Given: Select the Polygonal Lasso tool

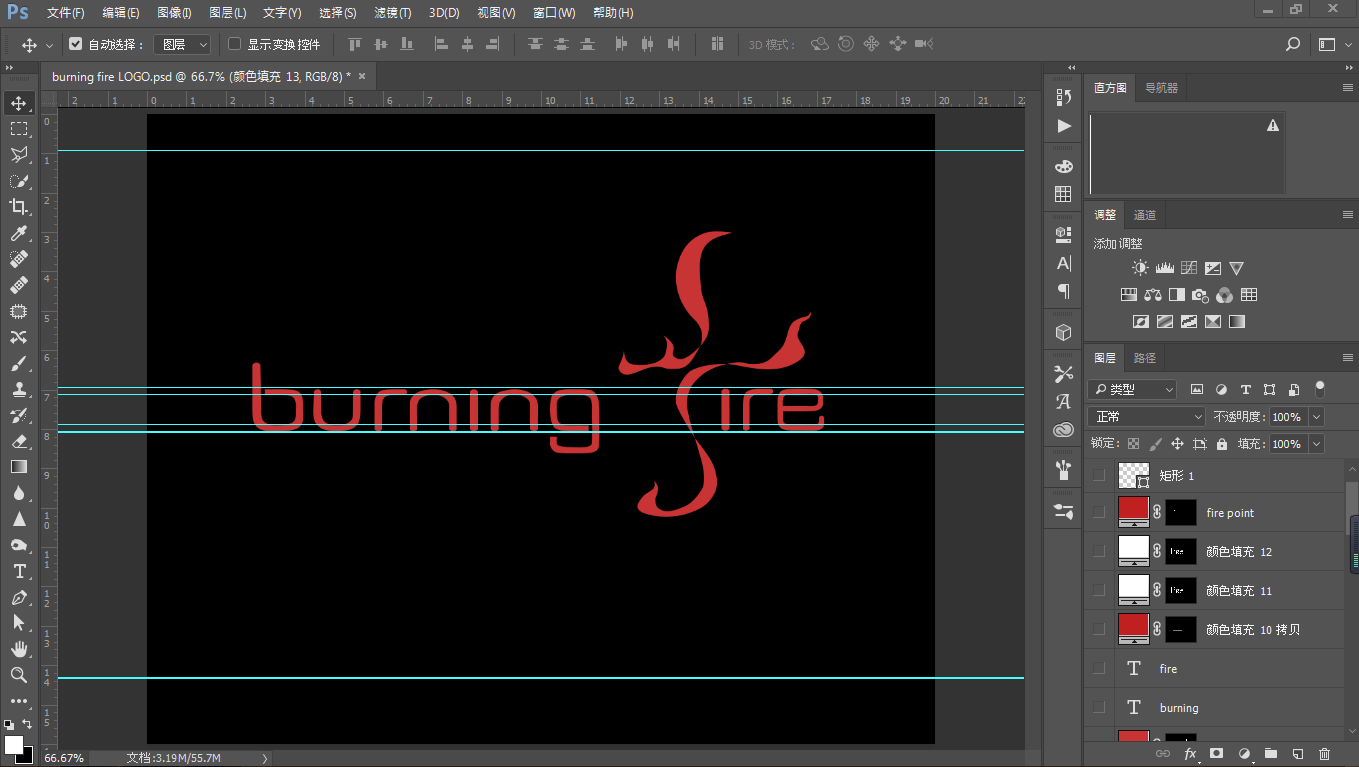Looking at the screenshot, I should pos(18,155).
